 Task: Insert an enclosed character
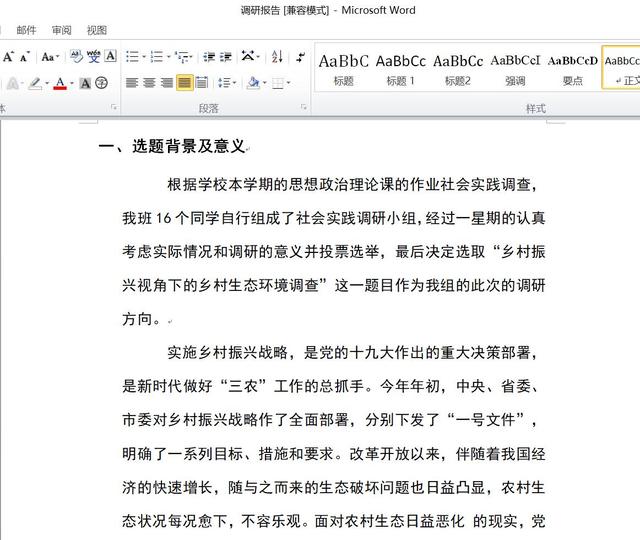click(x=102, y=83)
